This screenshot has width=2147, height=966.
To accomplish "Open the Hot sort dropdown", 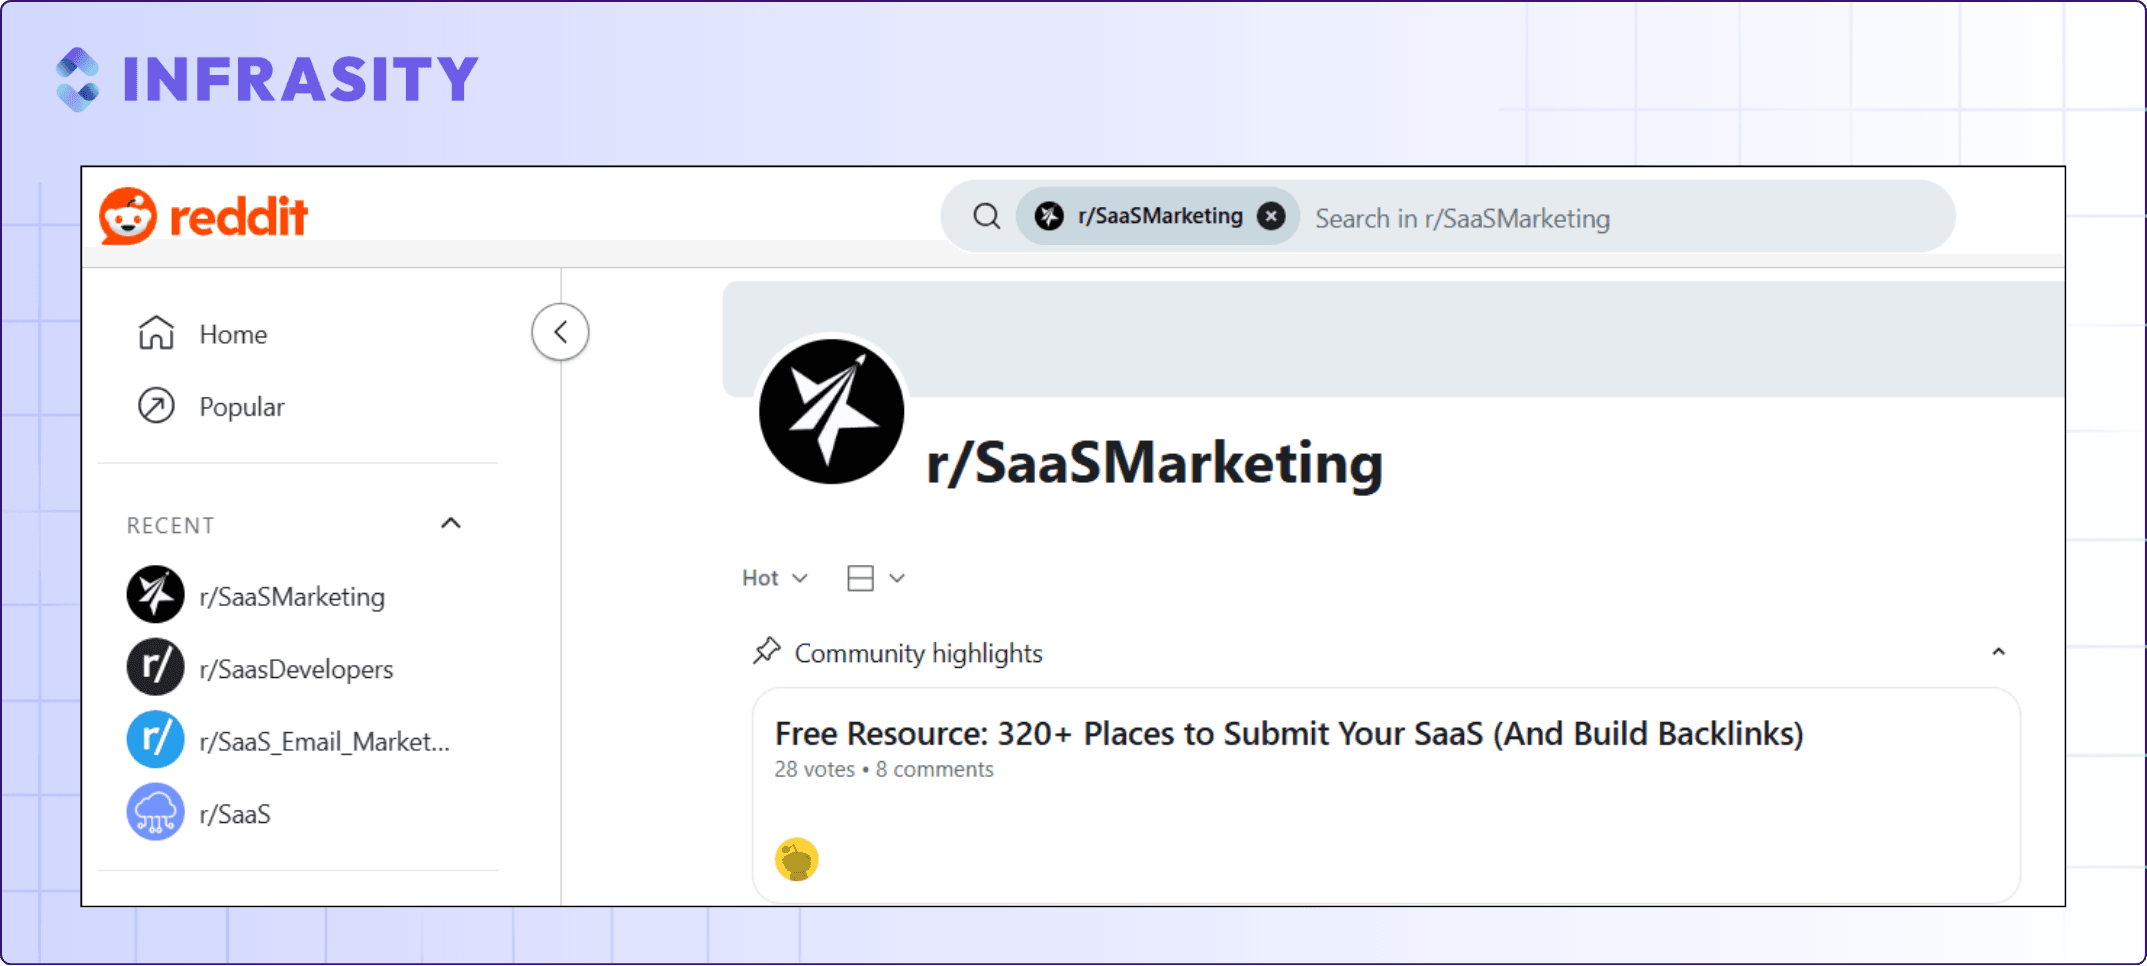I will point(774,578).
